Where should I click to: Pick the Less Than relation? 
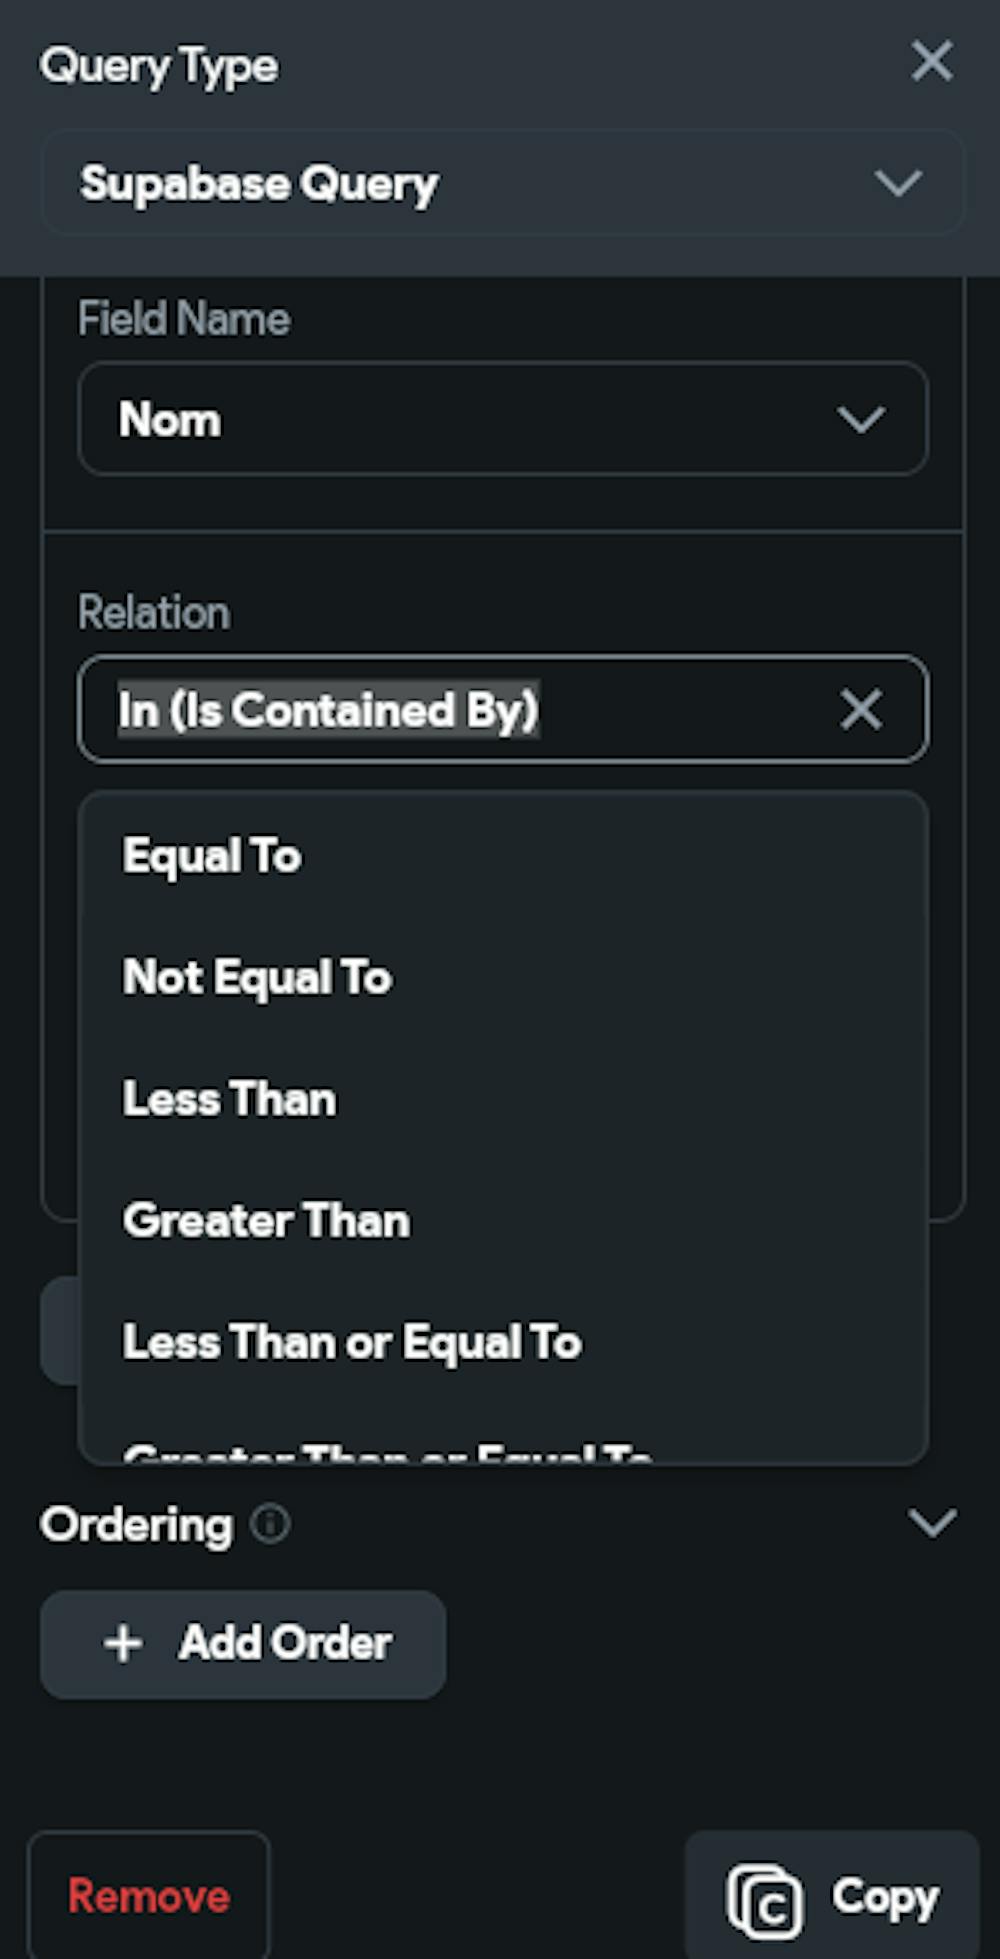[x=230, y=1099]
